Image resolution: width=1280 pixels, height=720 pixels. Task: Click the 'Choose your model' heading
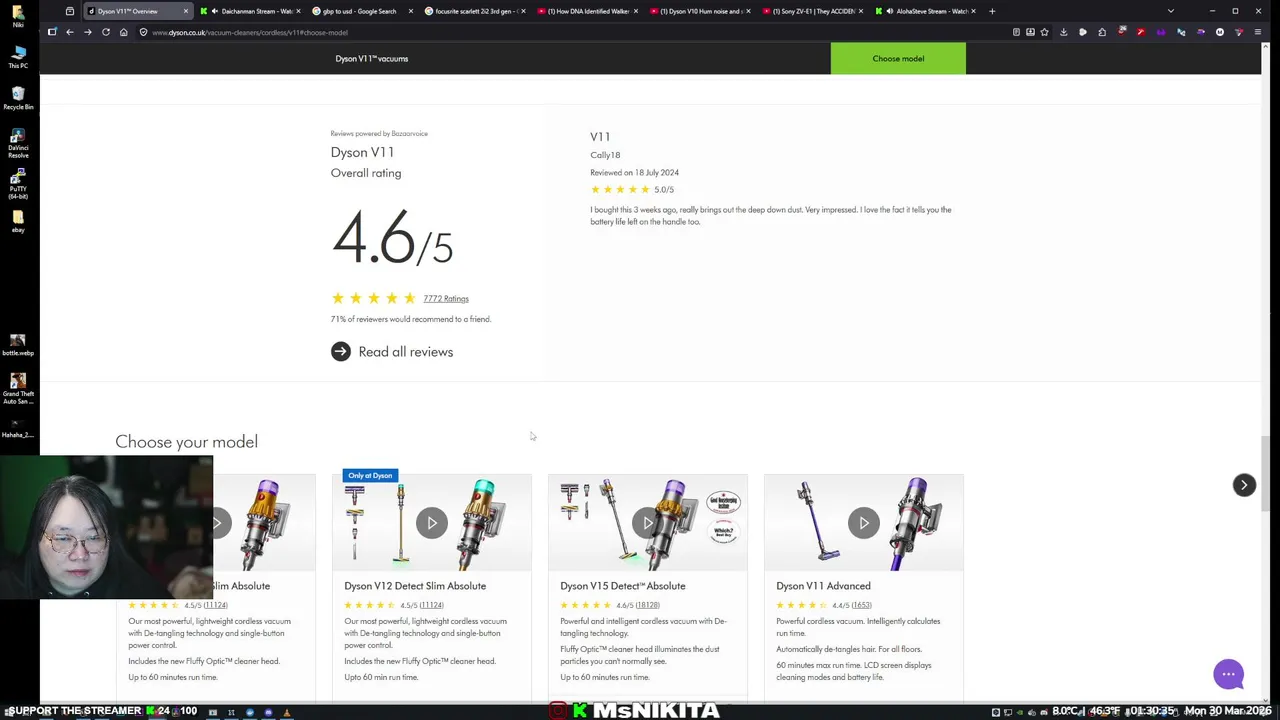[186, 442]
